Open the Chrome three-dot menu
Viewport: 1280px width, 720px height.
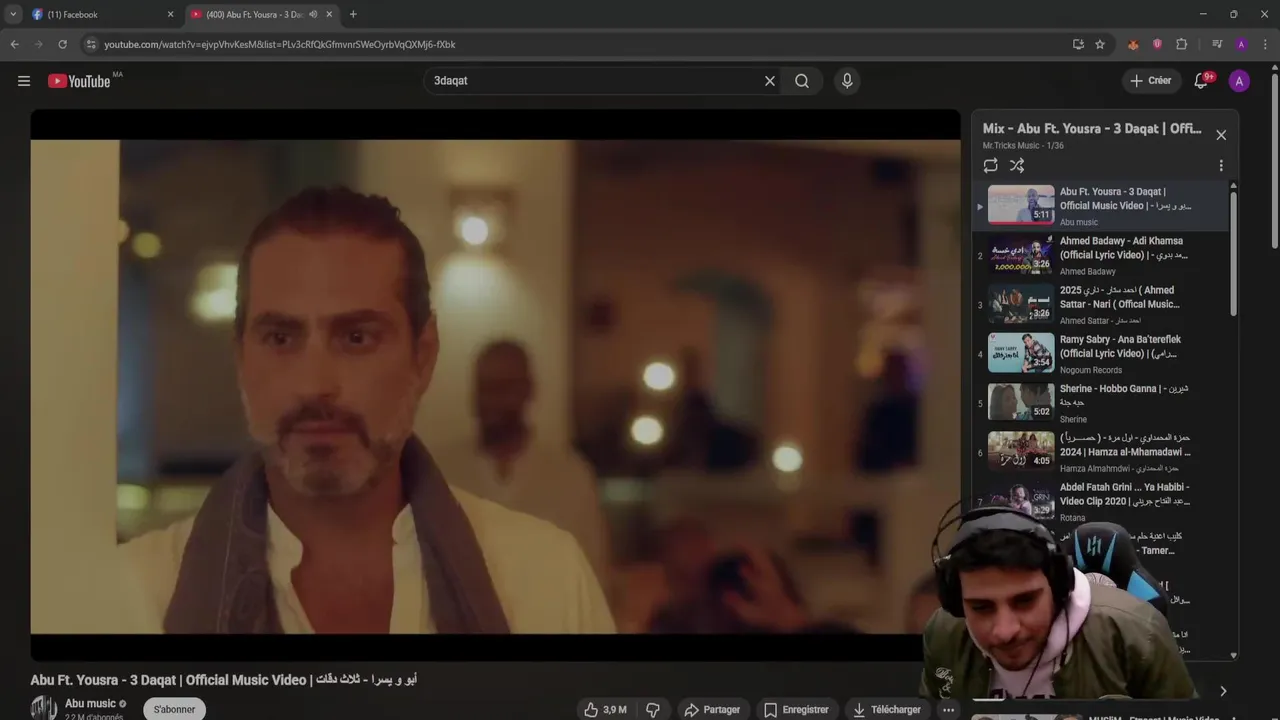(x=1265, y=44)
